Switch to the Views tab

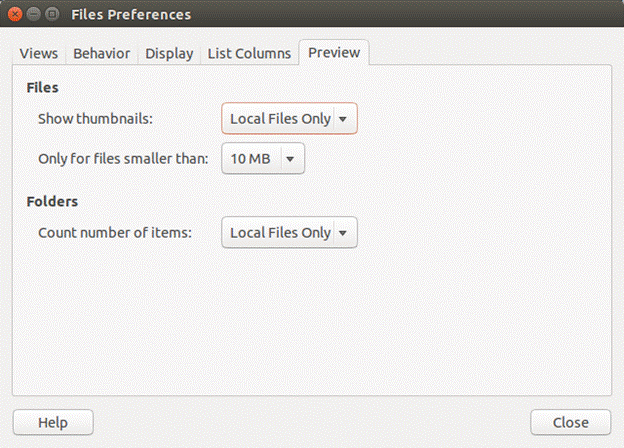coord(39,53)
